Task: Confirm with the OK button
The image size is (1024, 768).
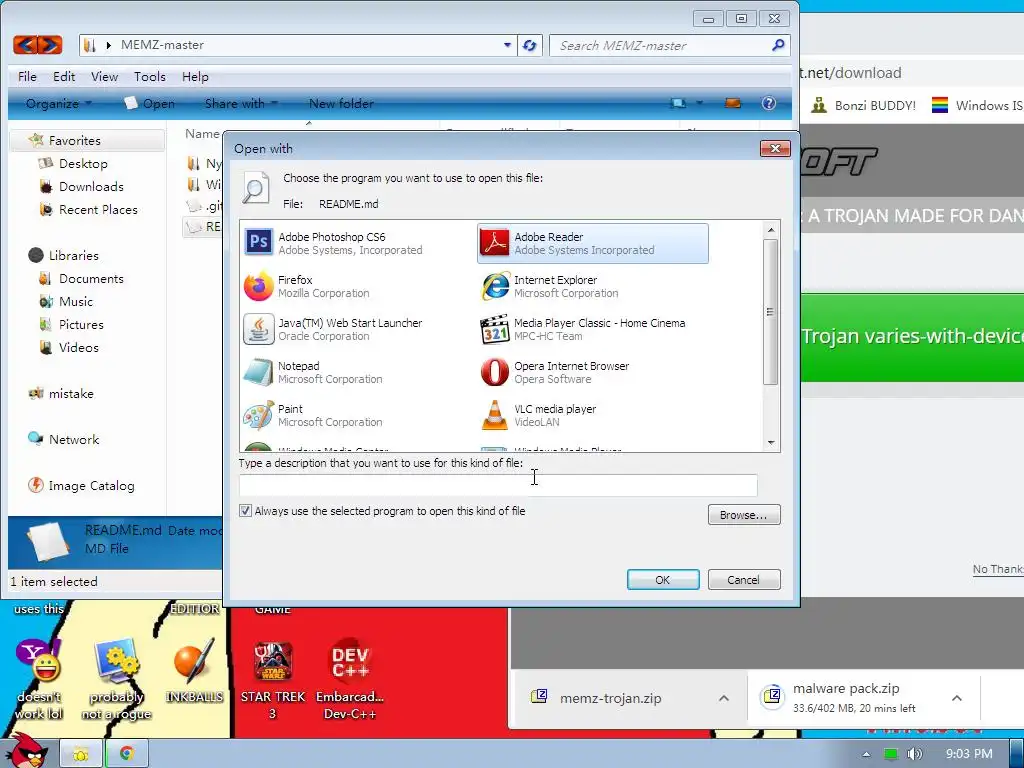Action: [663, 579]
